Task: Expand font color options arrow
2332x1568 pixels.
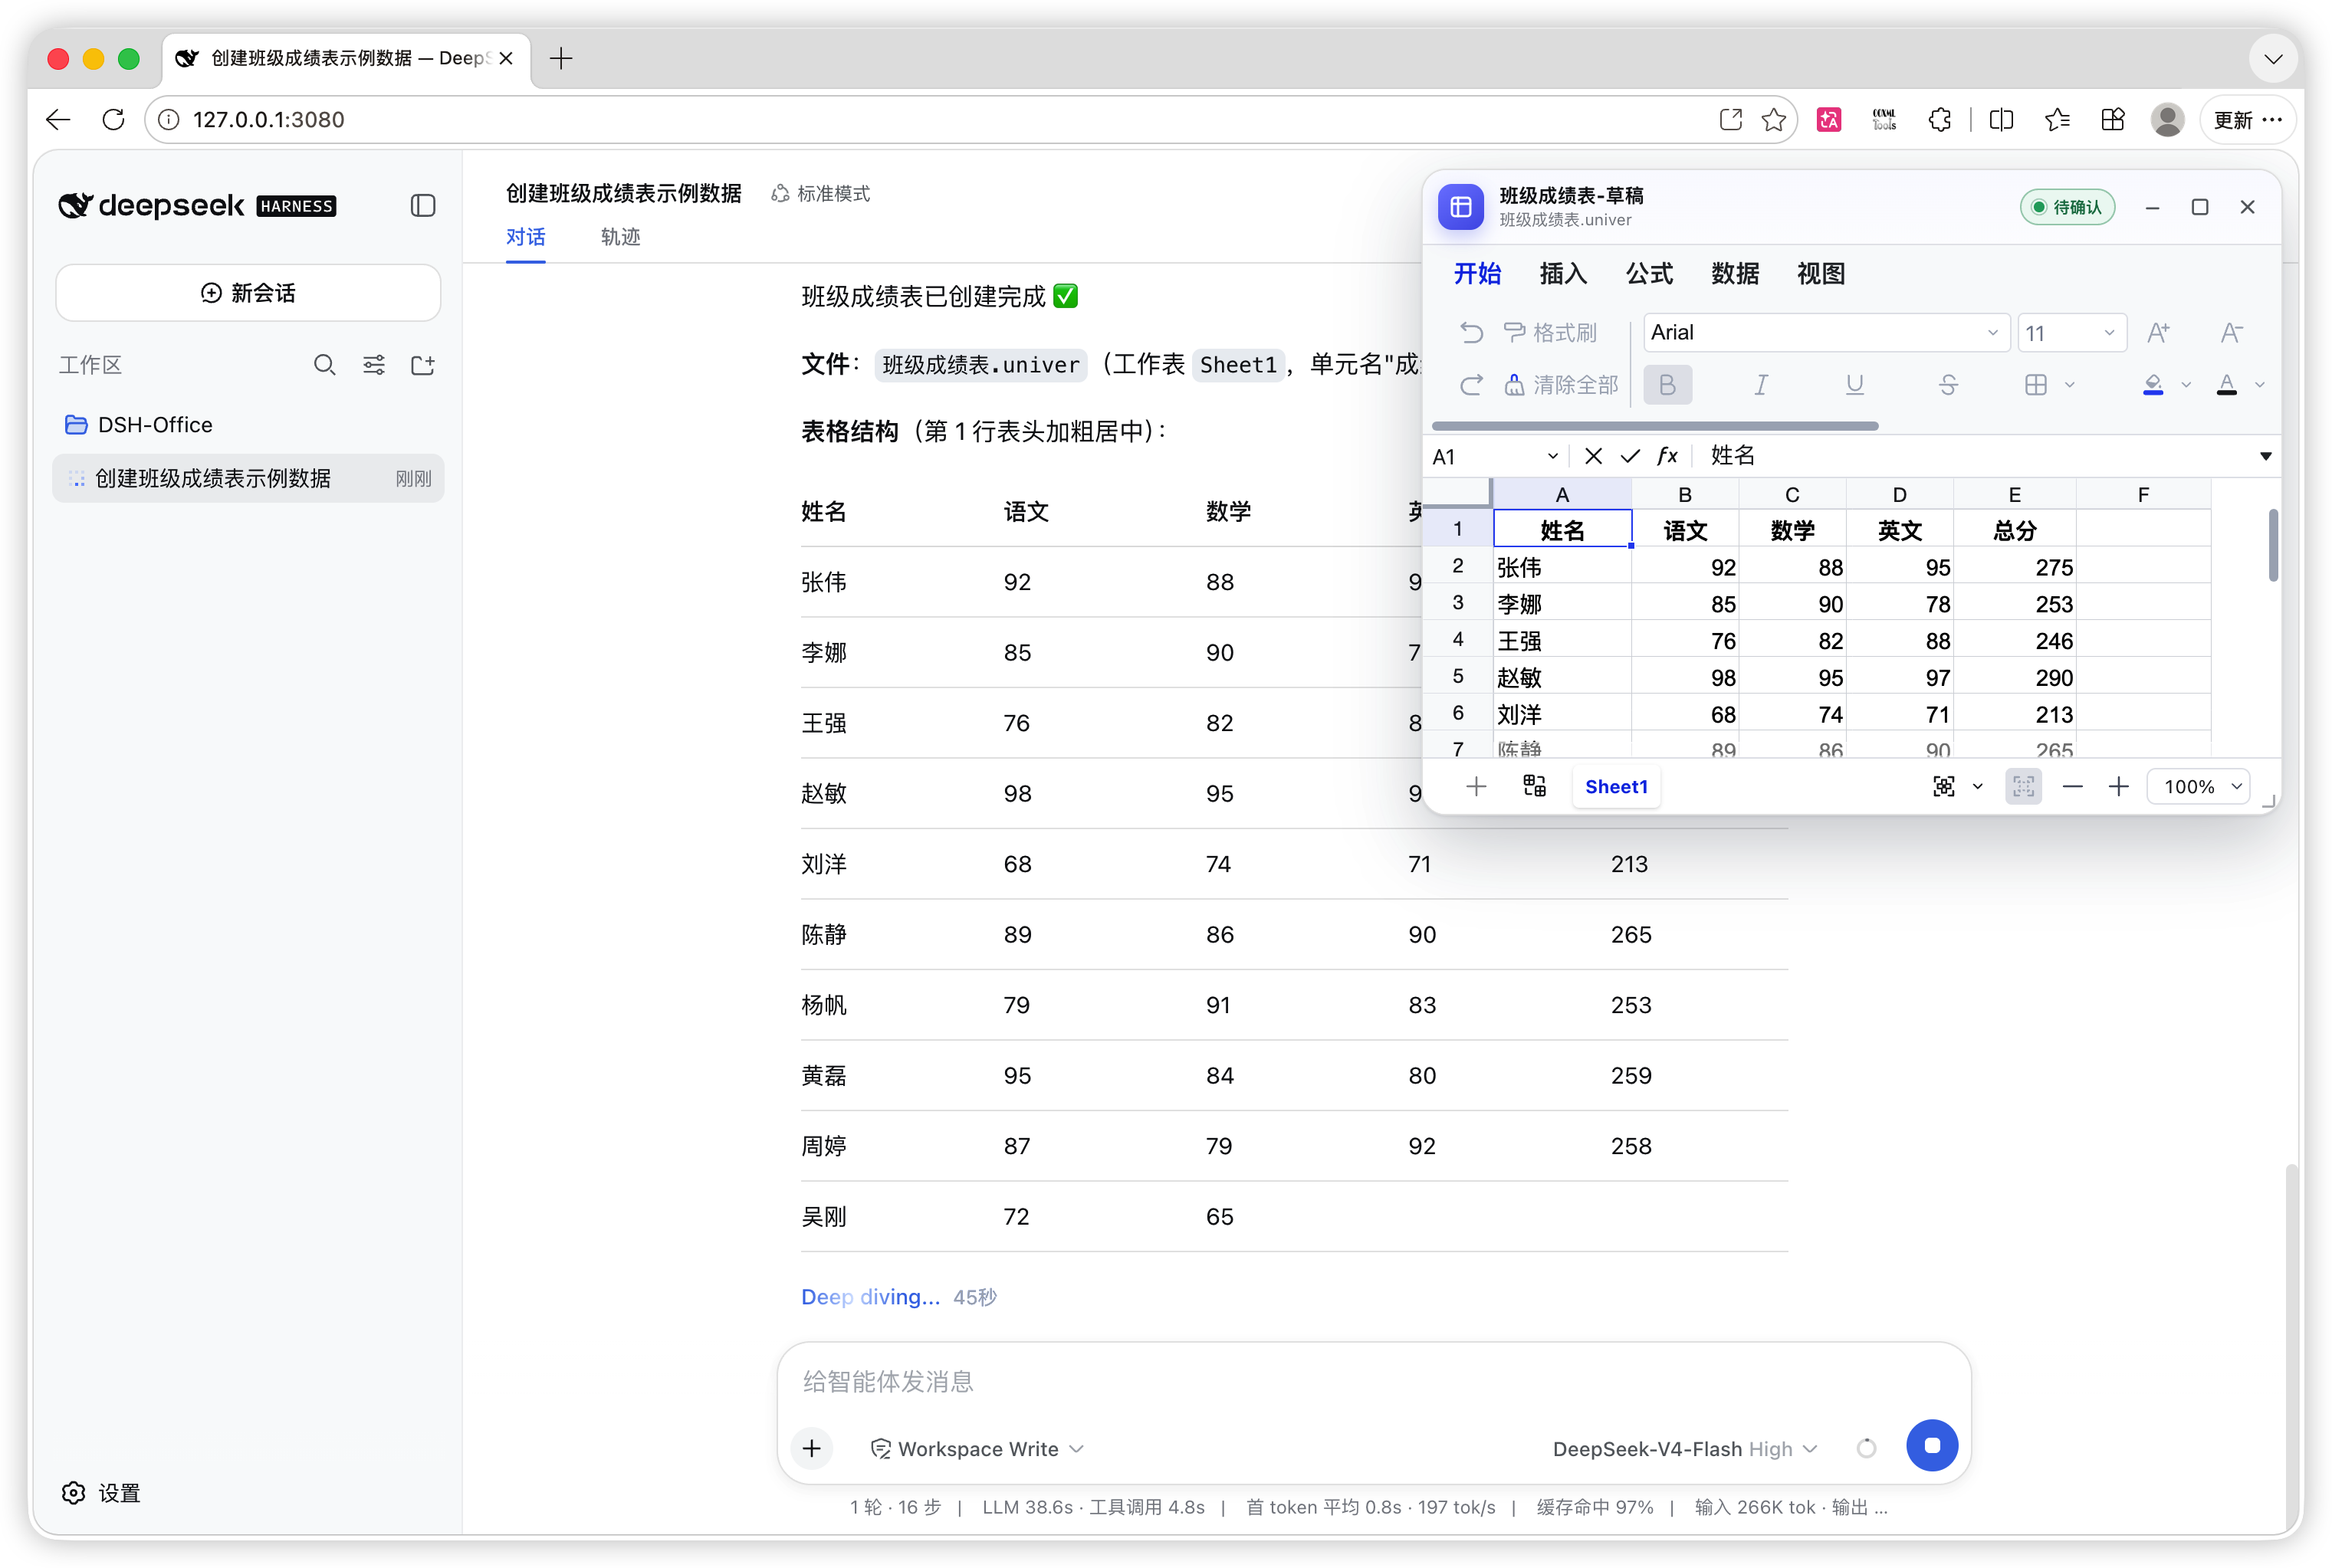Action: tap(2259, 385)
